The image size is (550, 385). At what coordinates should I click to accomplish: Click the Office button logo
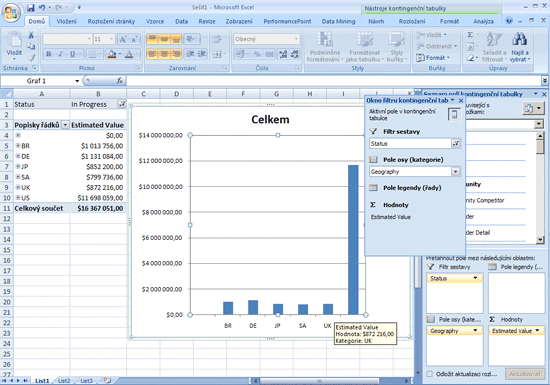11,13
